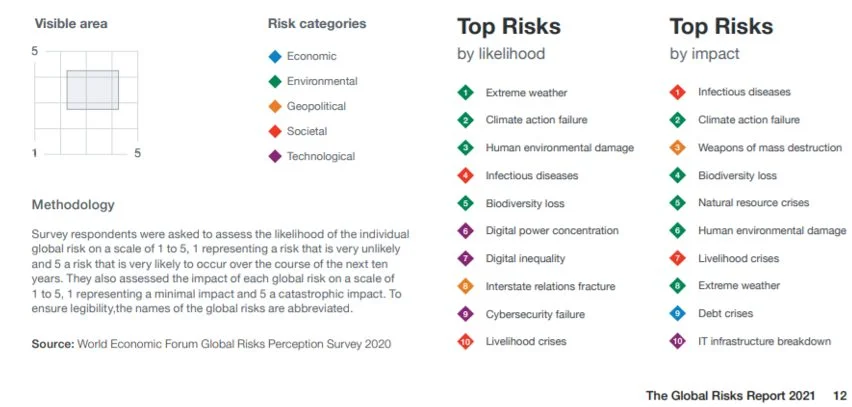The image size is (852, 407).
Task: Select the purple Technological legend diamond
Action: [274, 156]
